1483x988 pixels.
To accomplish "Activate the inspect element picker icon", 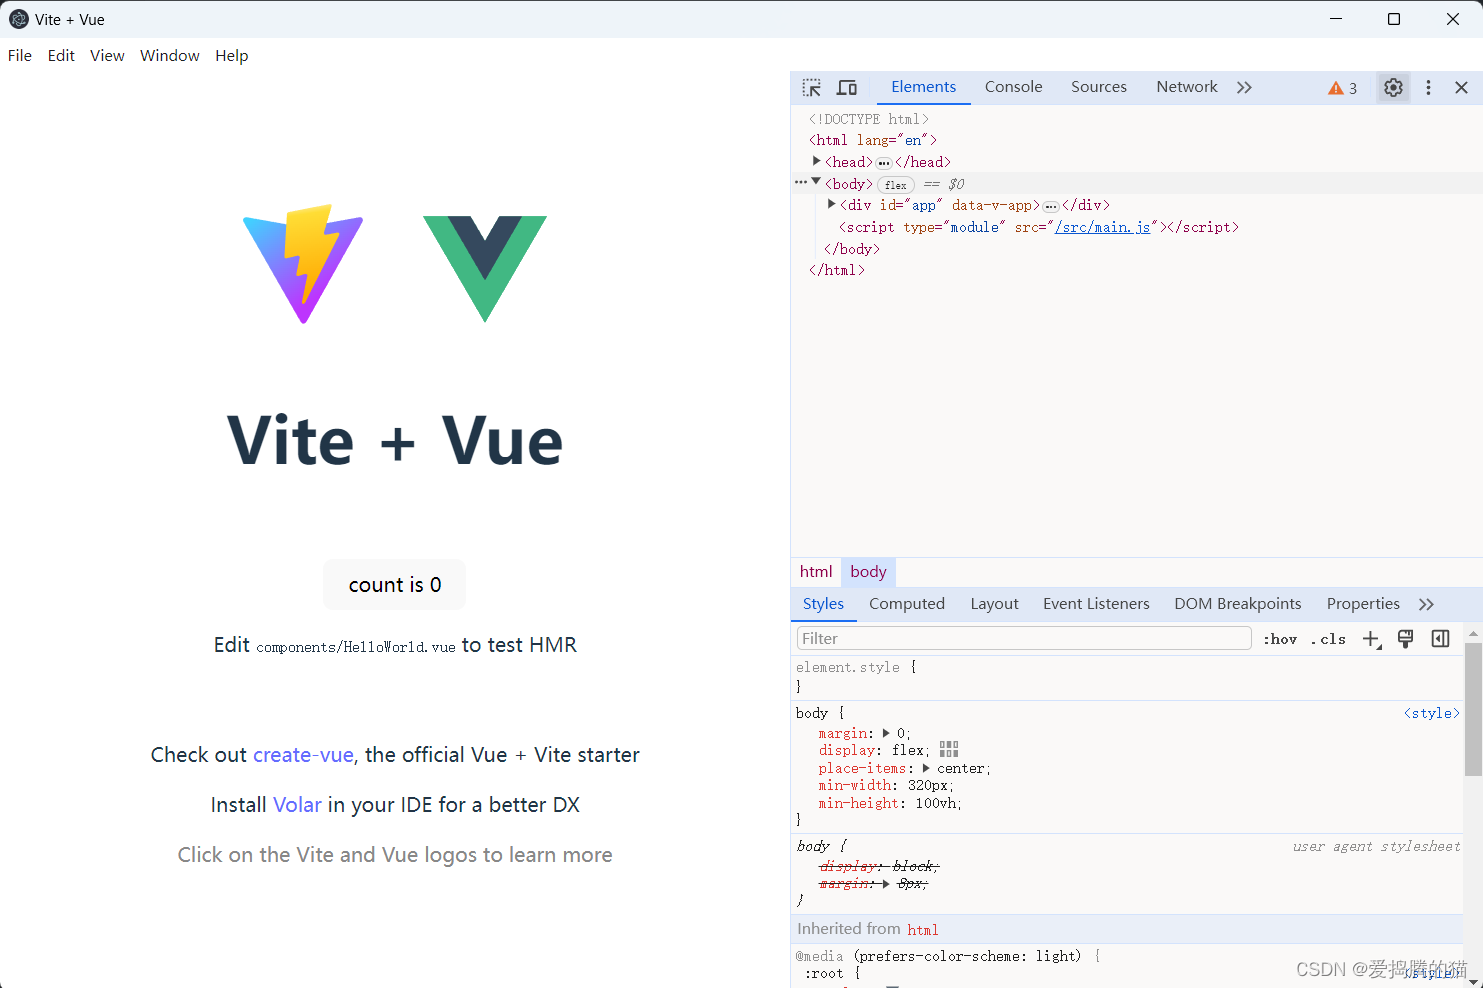I will click(x=812, y=88).
